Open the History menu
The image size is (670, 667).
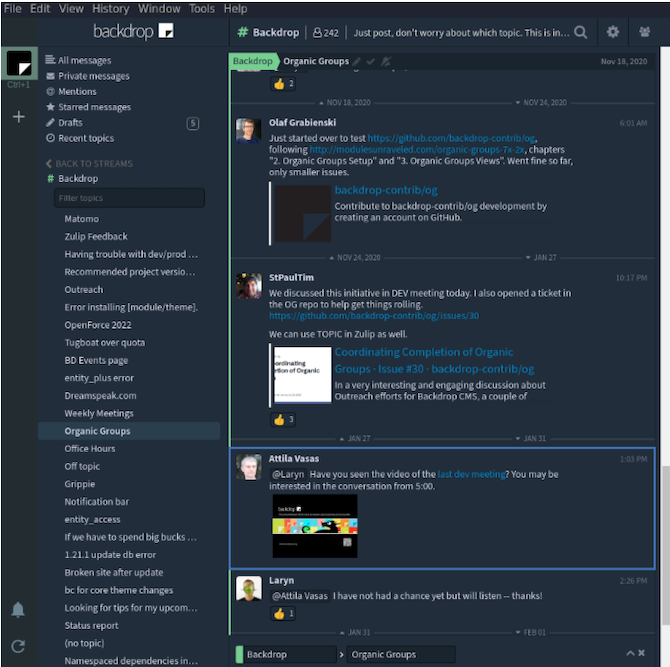point(110,8)
